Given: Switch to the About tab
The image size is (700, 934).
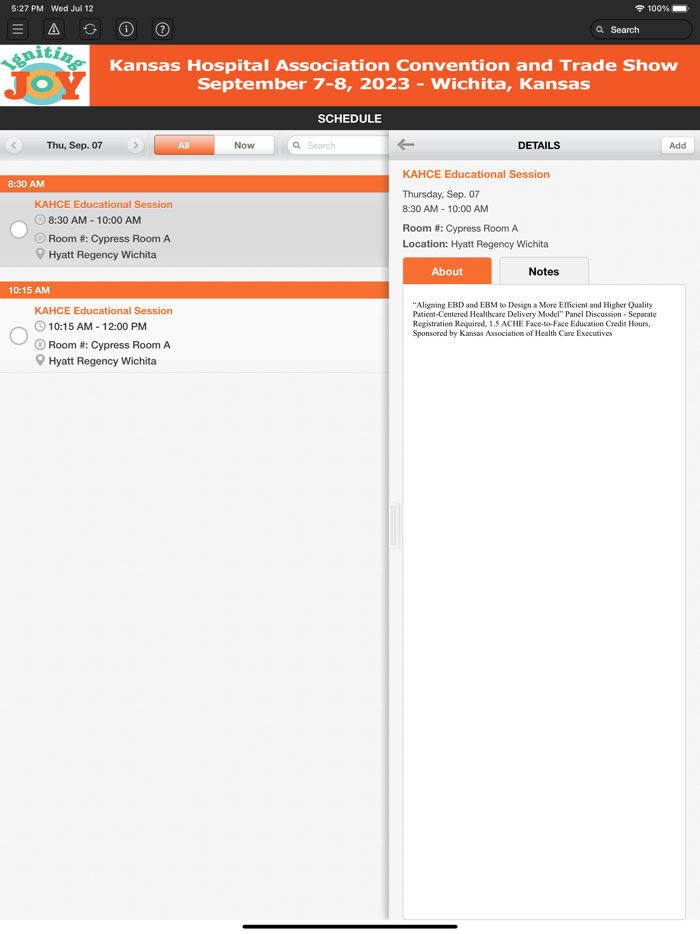Looking at the screenshot, I should coord(447,272).
